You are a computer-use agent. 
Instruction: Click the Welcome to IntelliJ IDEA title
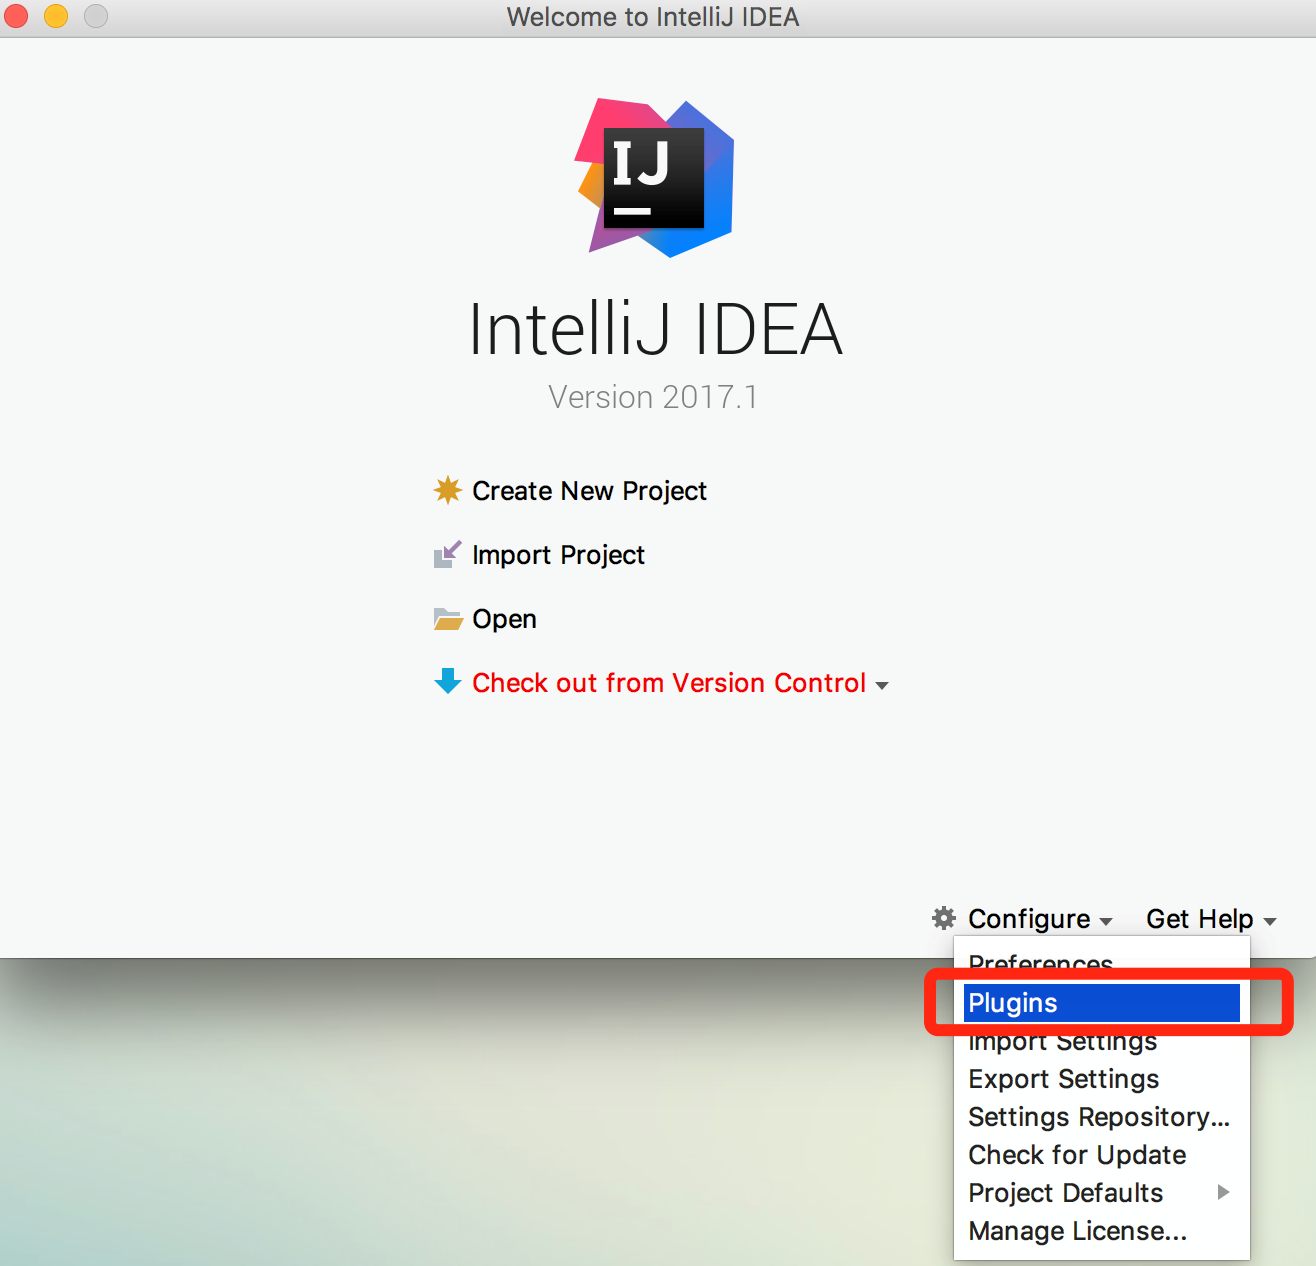653,17
